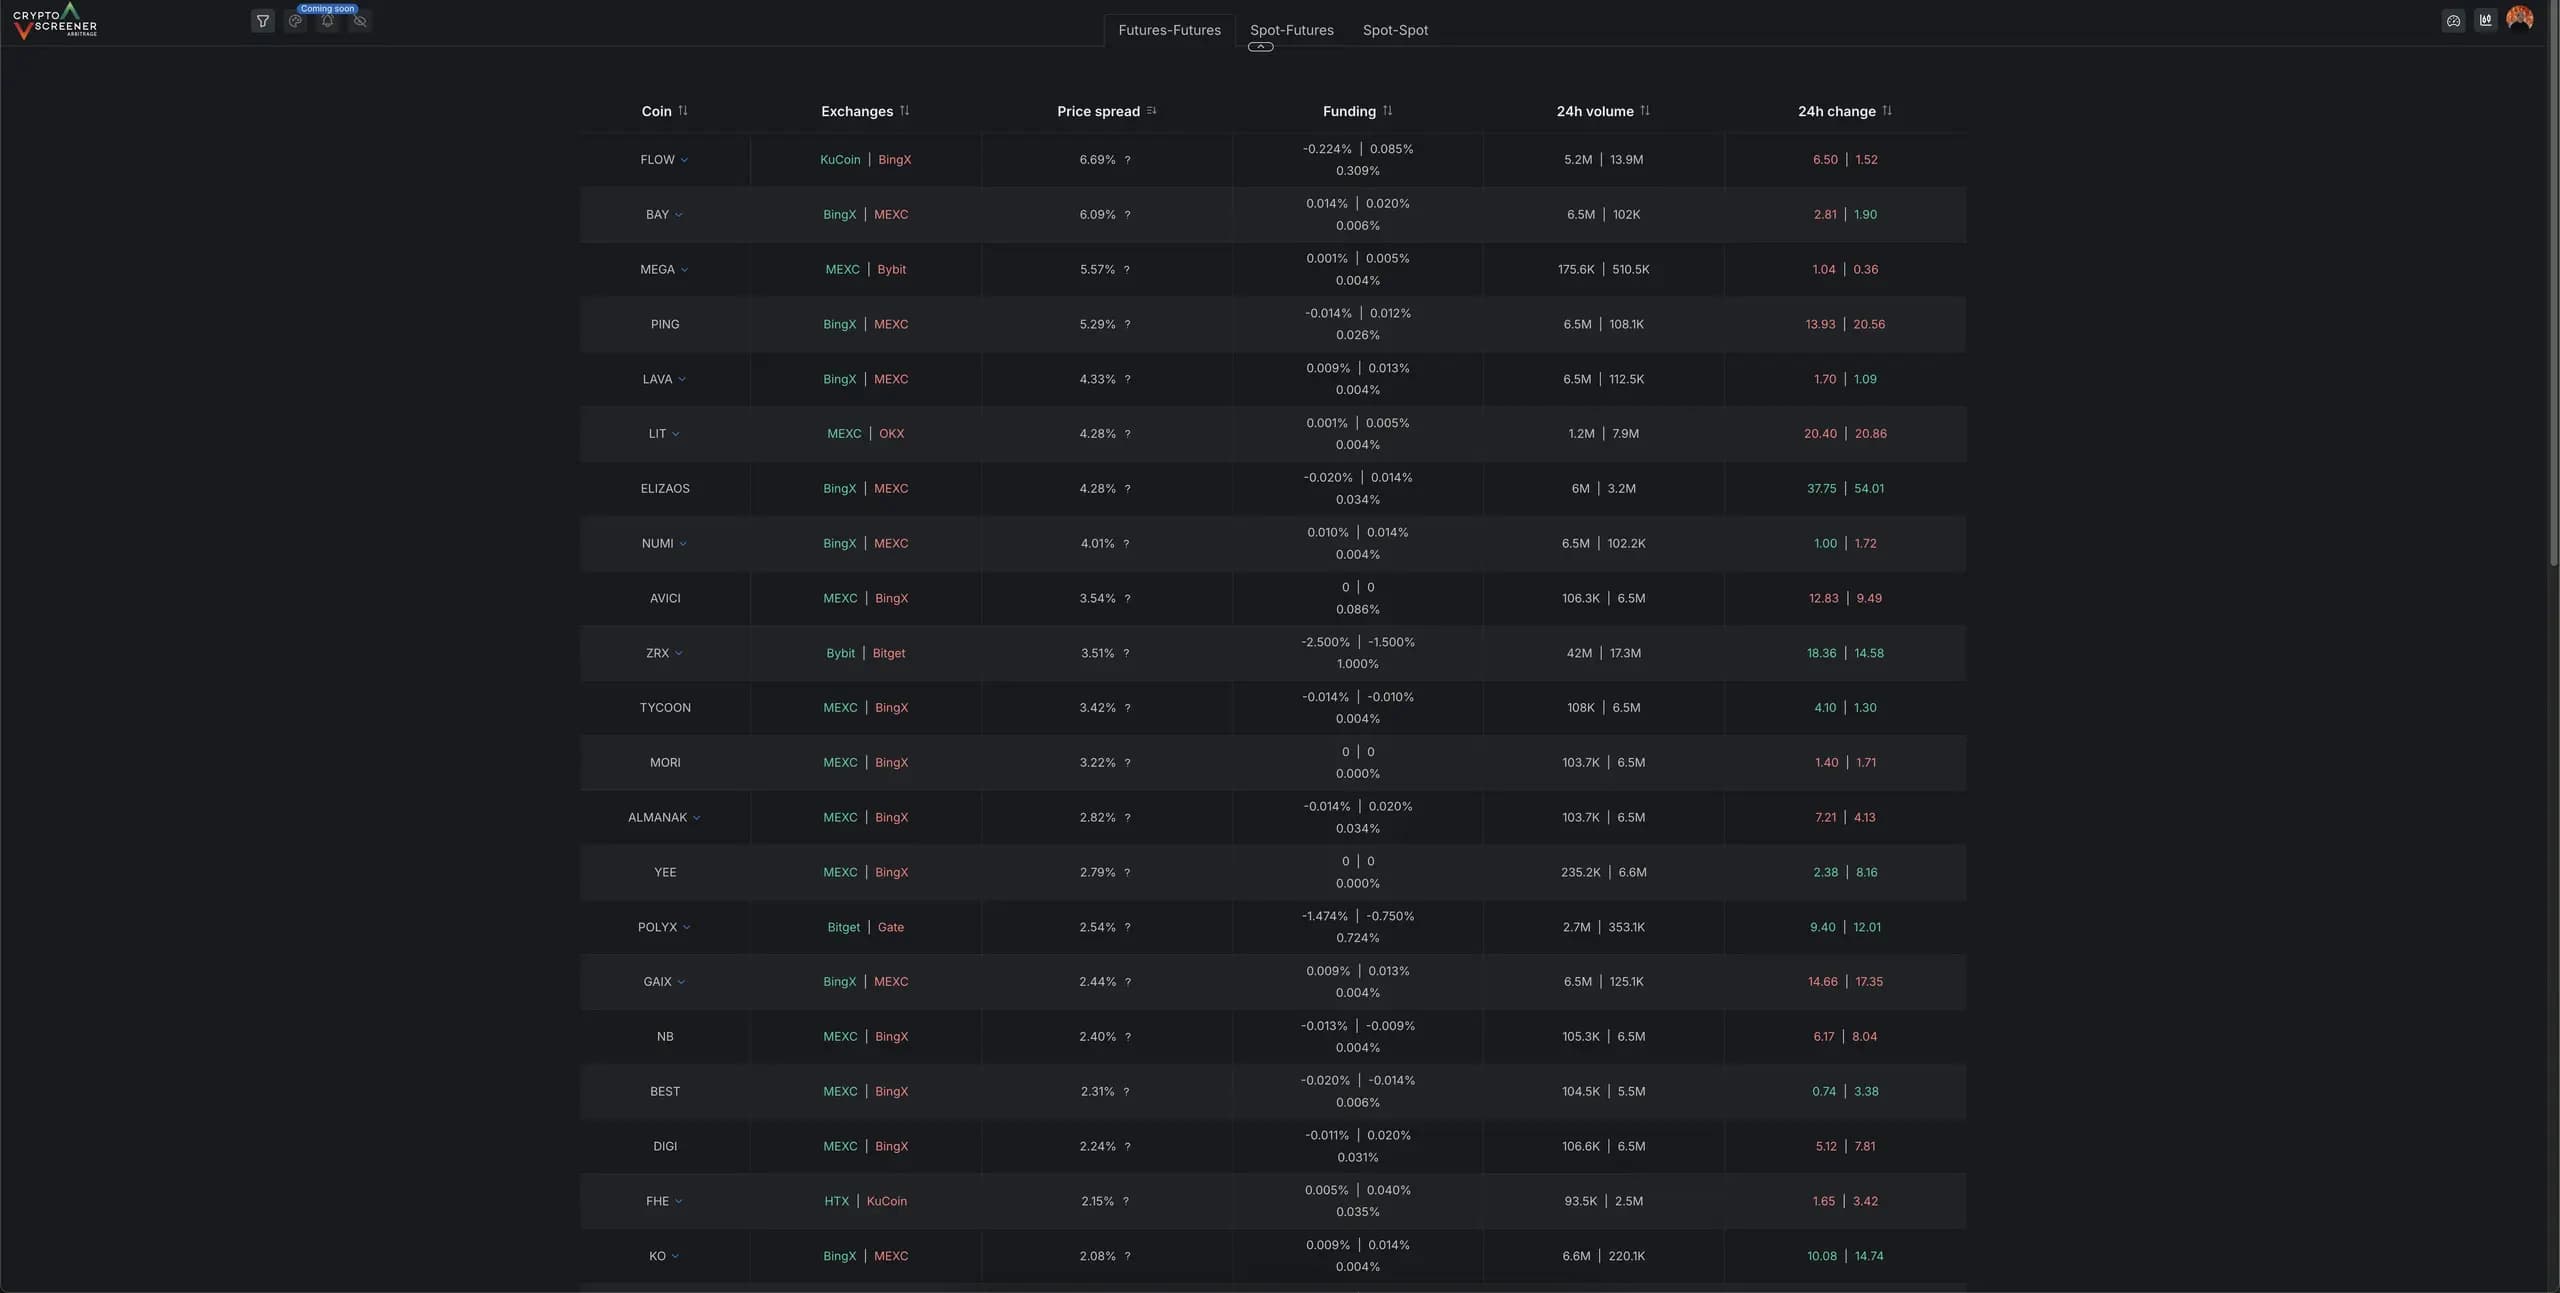Image resolution: width=2560 pixels, height=1293 pixels.
Task: Open the speedometer dashboard icon
Action: pos(2453,21)
